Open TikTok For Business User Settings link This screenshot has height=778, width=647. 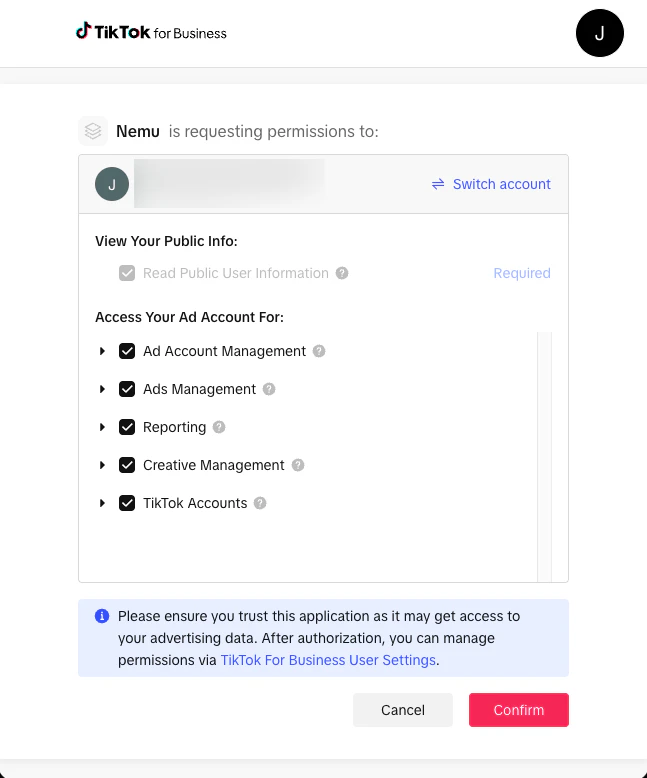coord(328,660)
